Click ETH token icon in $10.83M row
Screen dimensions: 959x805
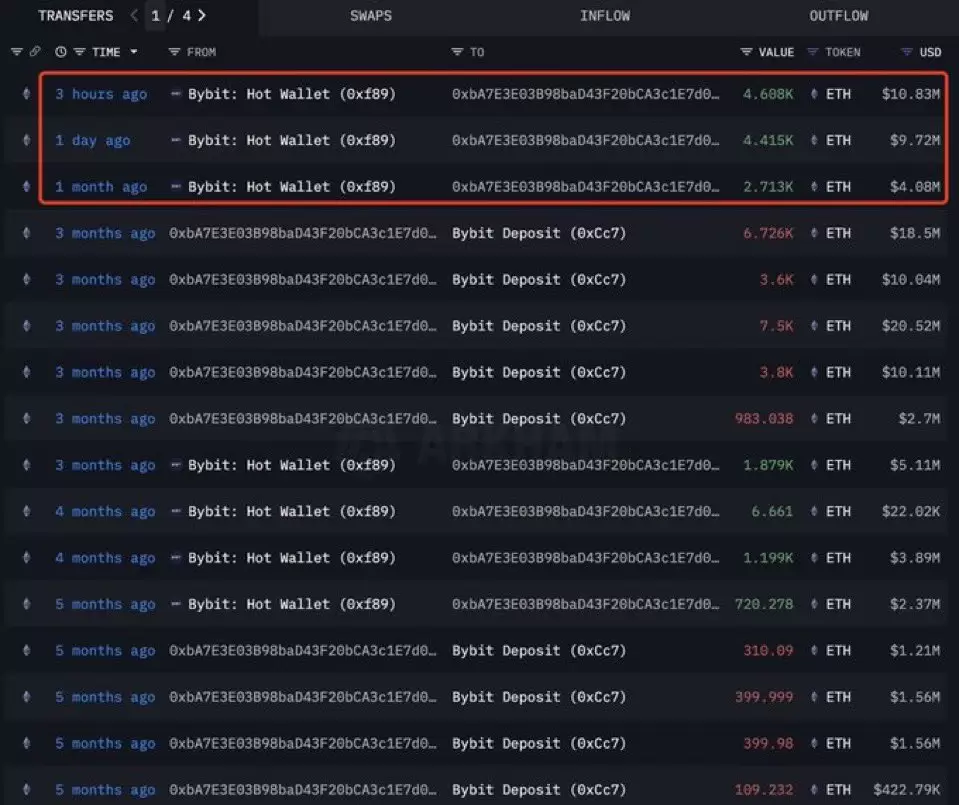tap(814, 94)
